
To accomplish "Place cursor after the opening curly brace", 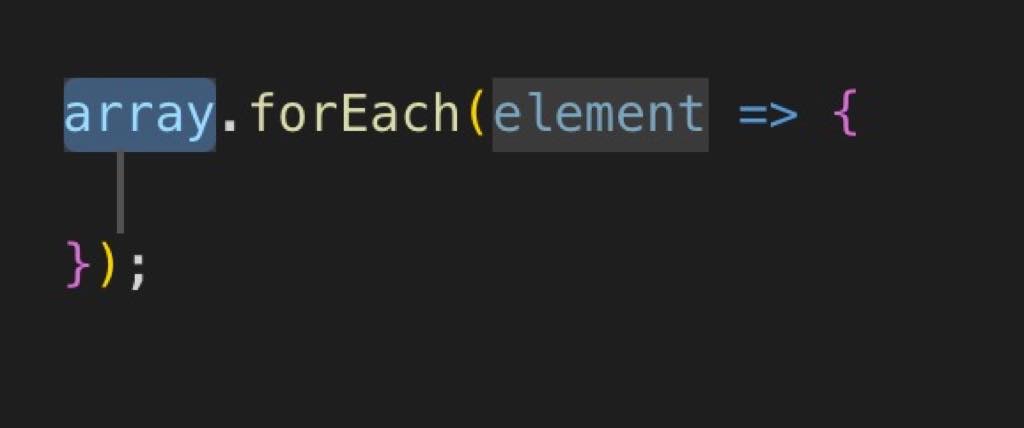I will pyautogui.click(x=859, y=115).
